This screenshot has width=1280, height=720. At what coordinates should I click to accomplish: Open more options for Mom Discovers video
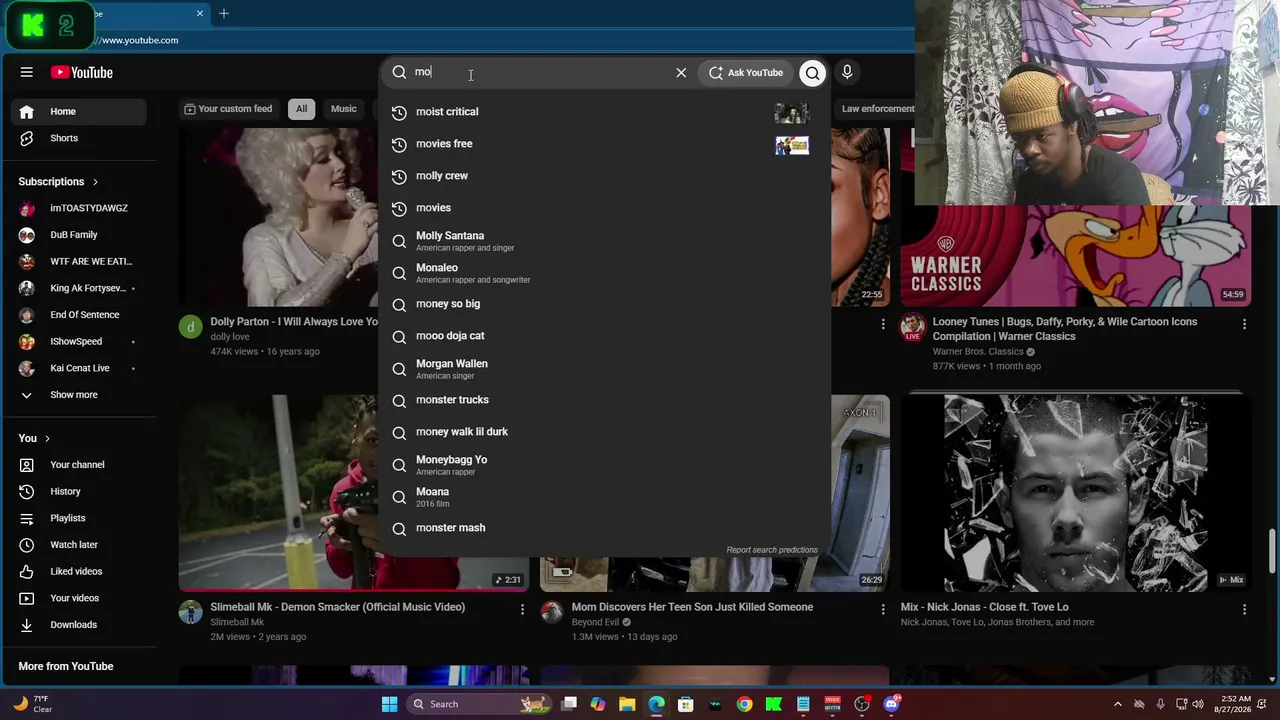(x=883, y=609)
